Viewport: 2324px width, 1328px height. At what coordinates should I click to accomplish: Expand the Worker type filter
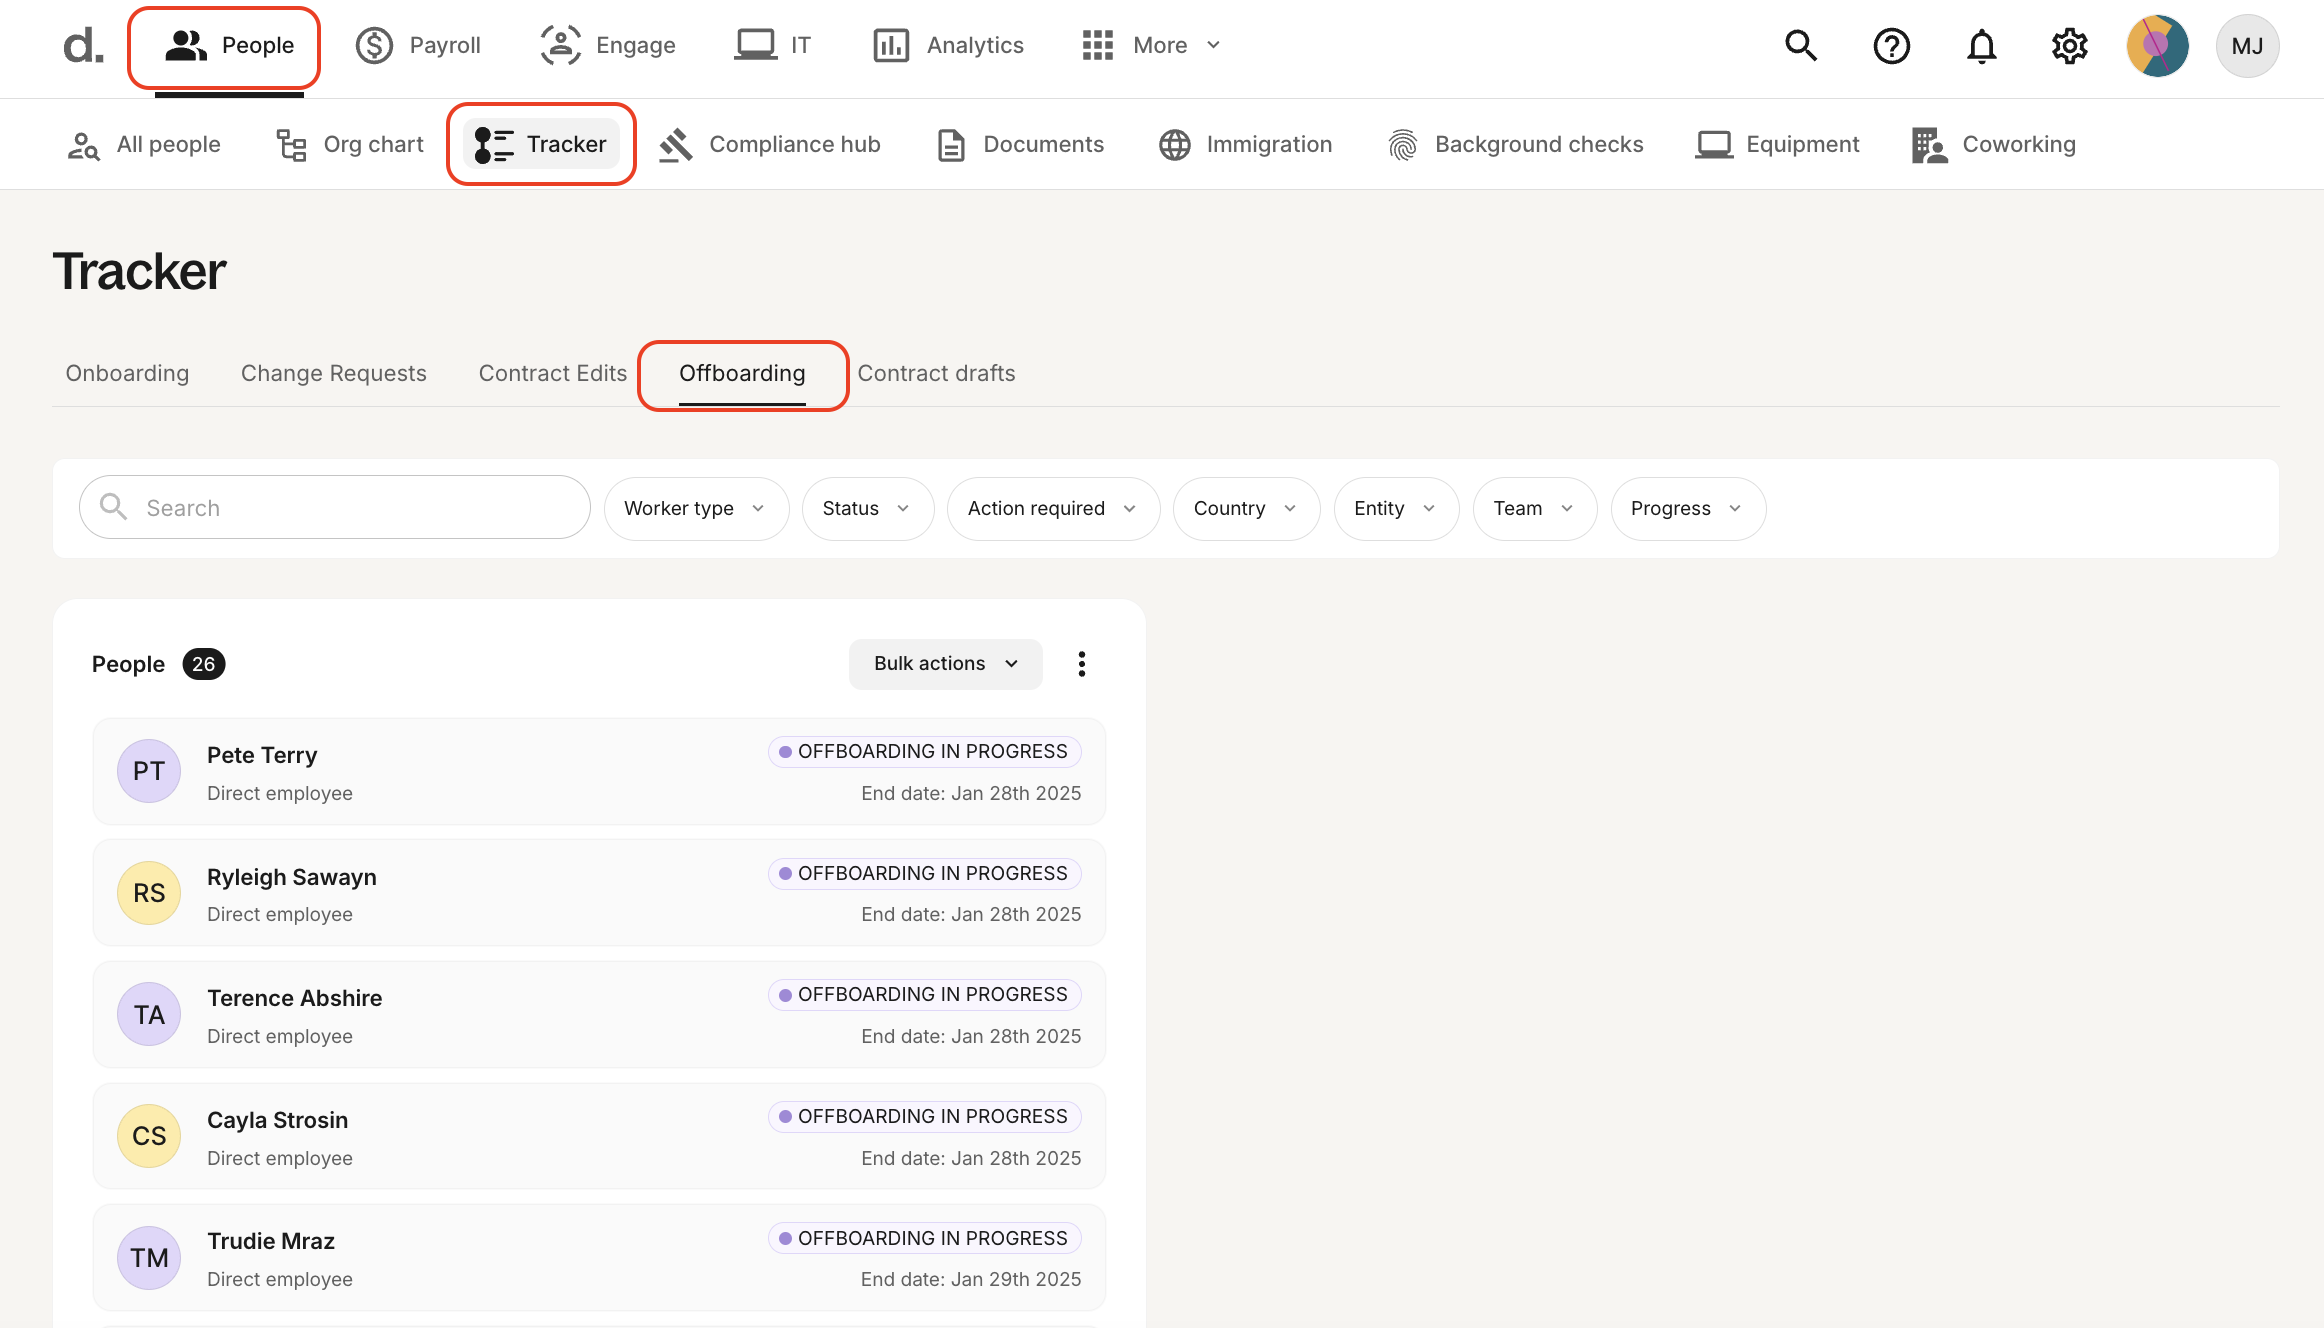696,508
